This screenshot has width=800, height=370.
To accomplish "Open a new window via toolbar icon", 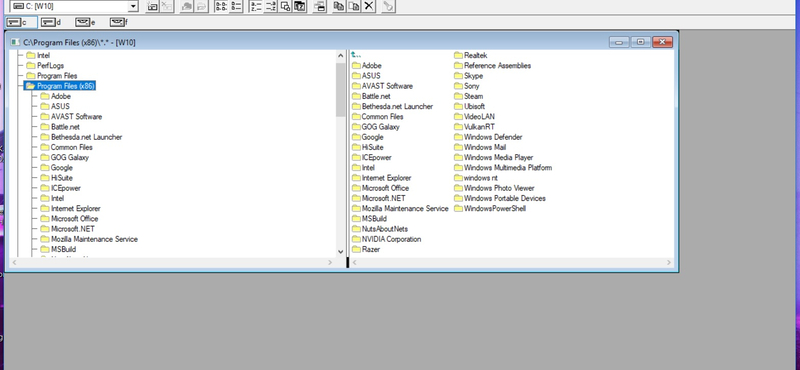I will [x=319, y=6].
